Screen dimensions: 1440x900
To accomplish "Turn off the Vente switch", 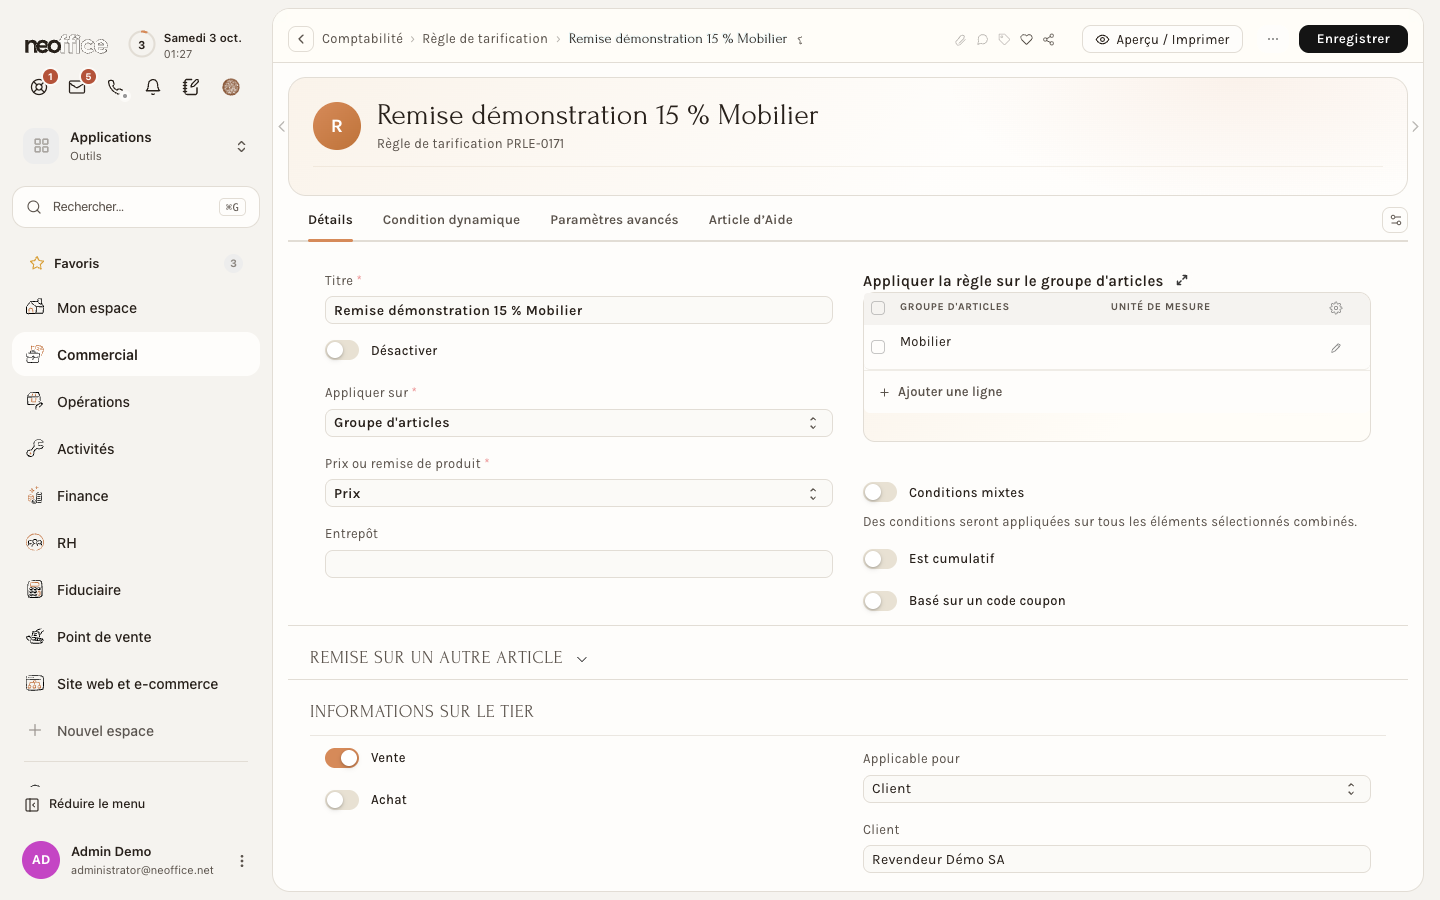I will click(342, 758).
